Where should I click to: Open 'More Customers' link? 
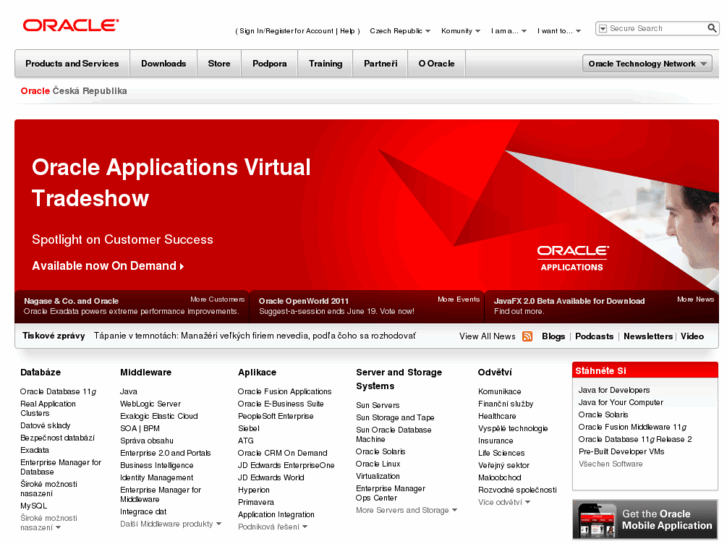tap(217, 300)
